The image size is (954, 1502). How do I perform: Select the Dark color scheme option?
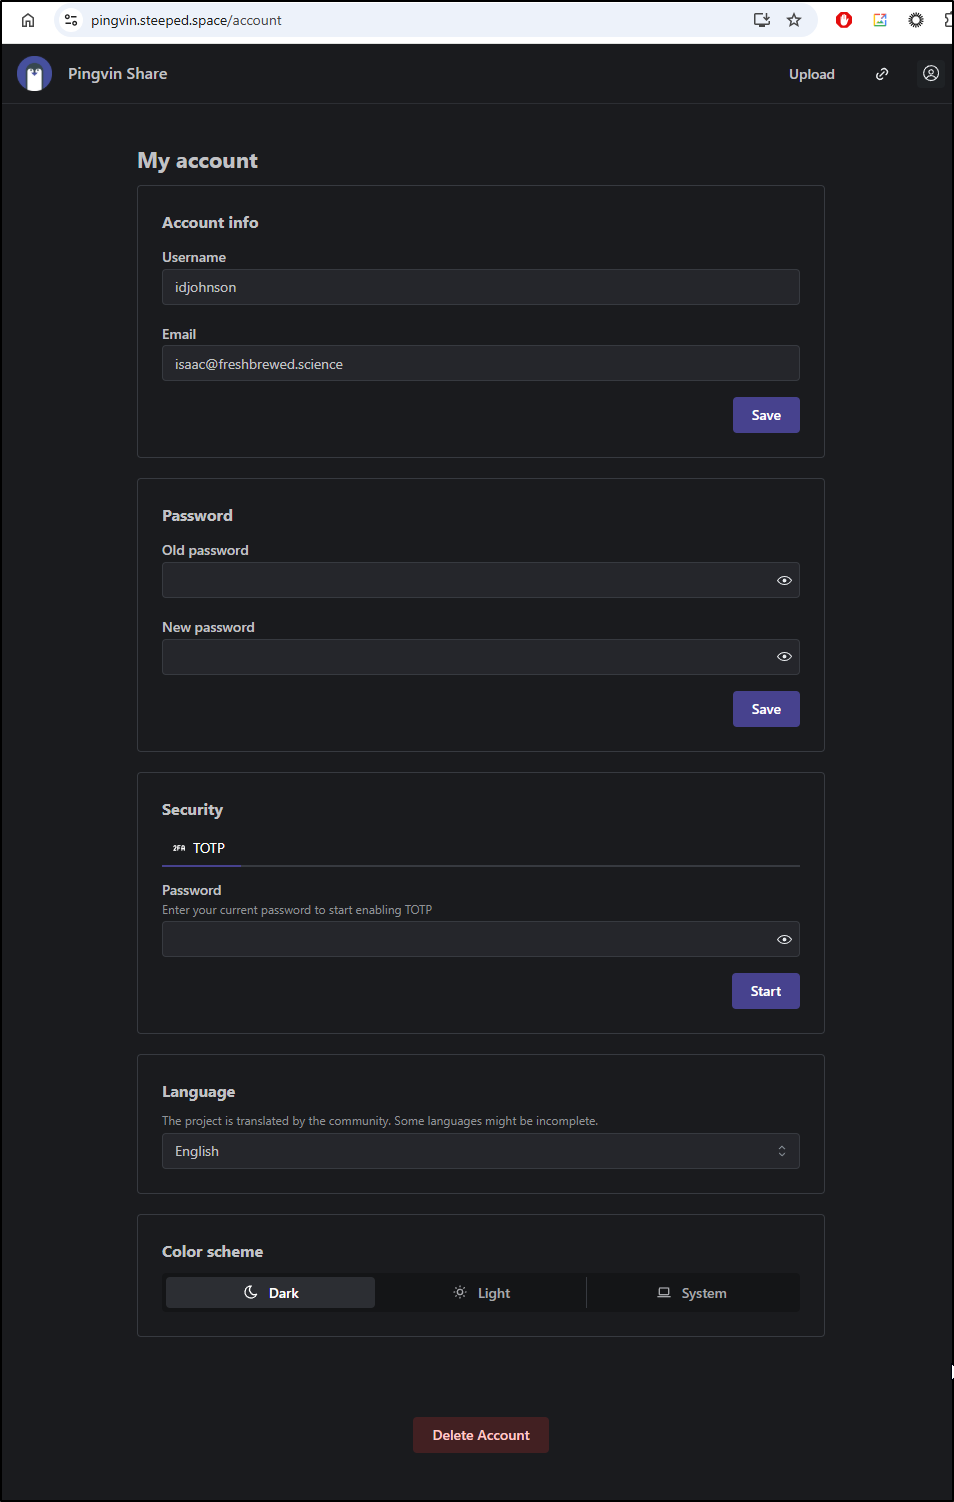point(270,1293)
